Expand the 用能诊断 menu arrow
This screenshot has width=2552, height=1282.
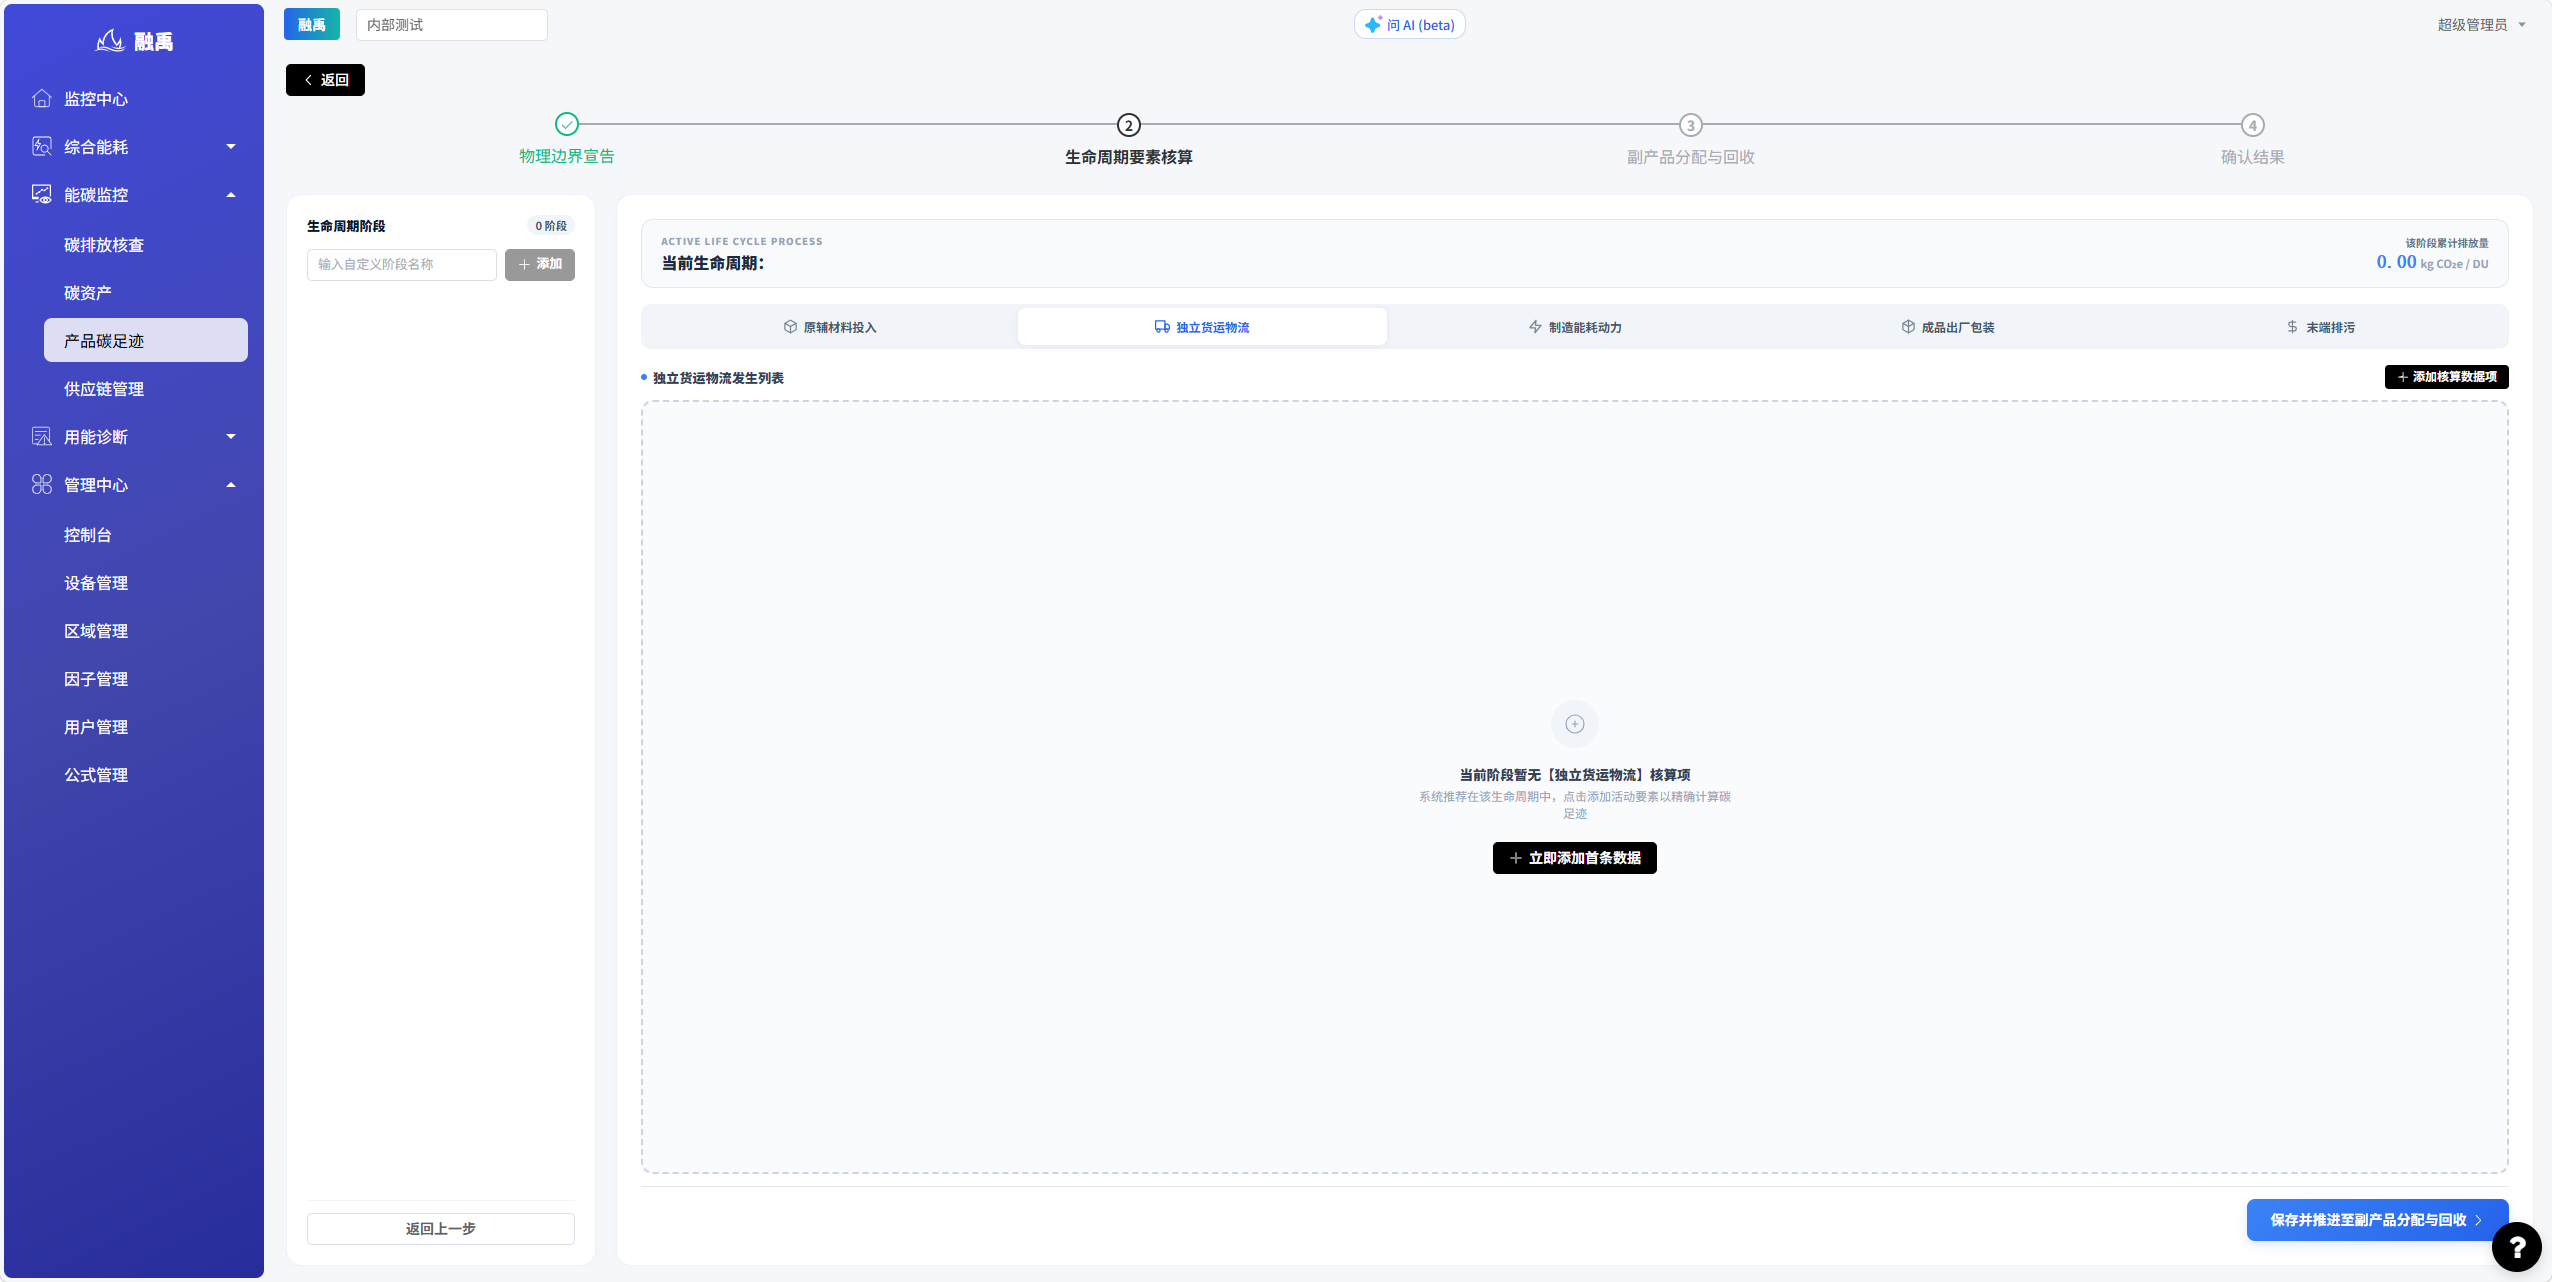point(231,436)
